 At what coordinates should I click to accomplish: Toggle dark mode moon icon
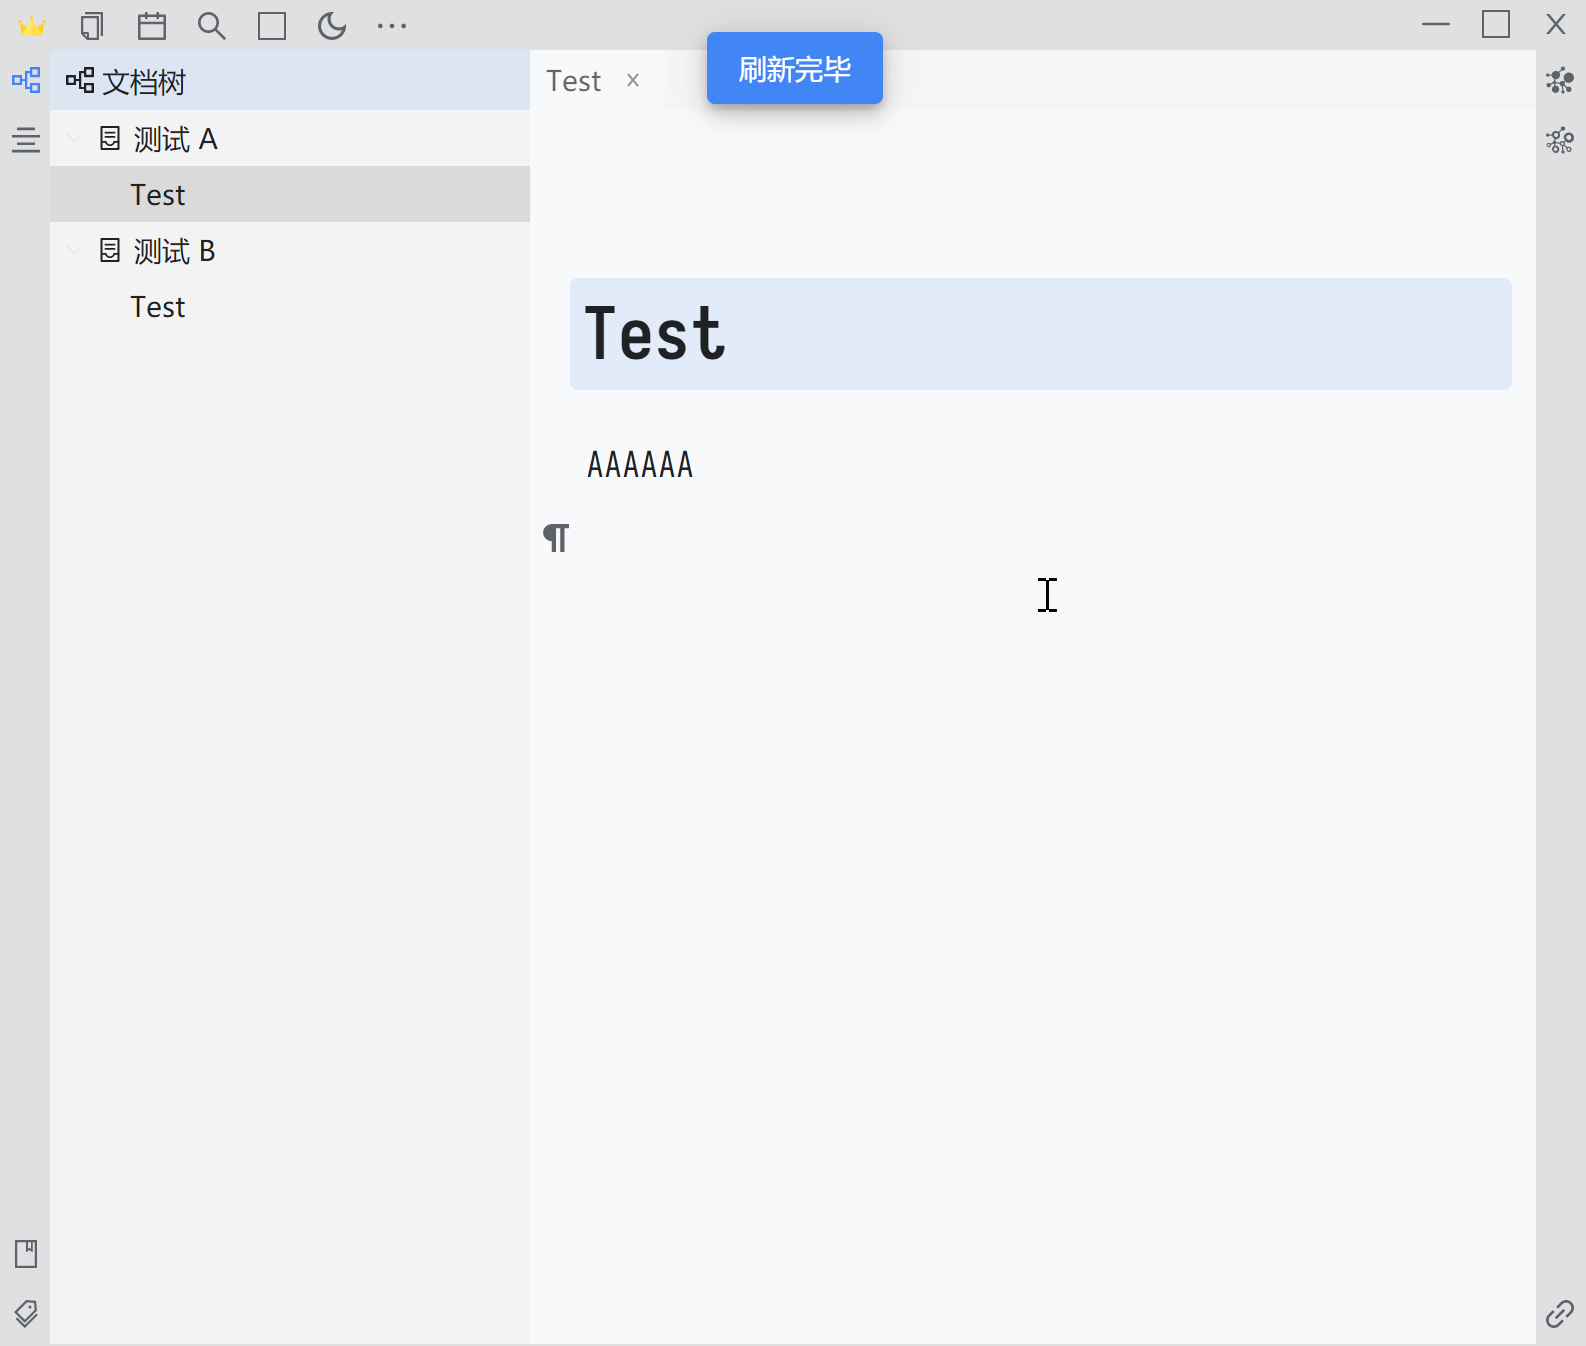point(332,26)
